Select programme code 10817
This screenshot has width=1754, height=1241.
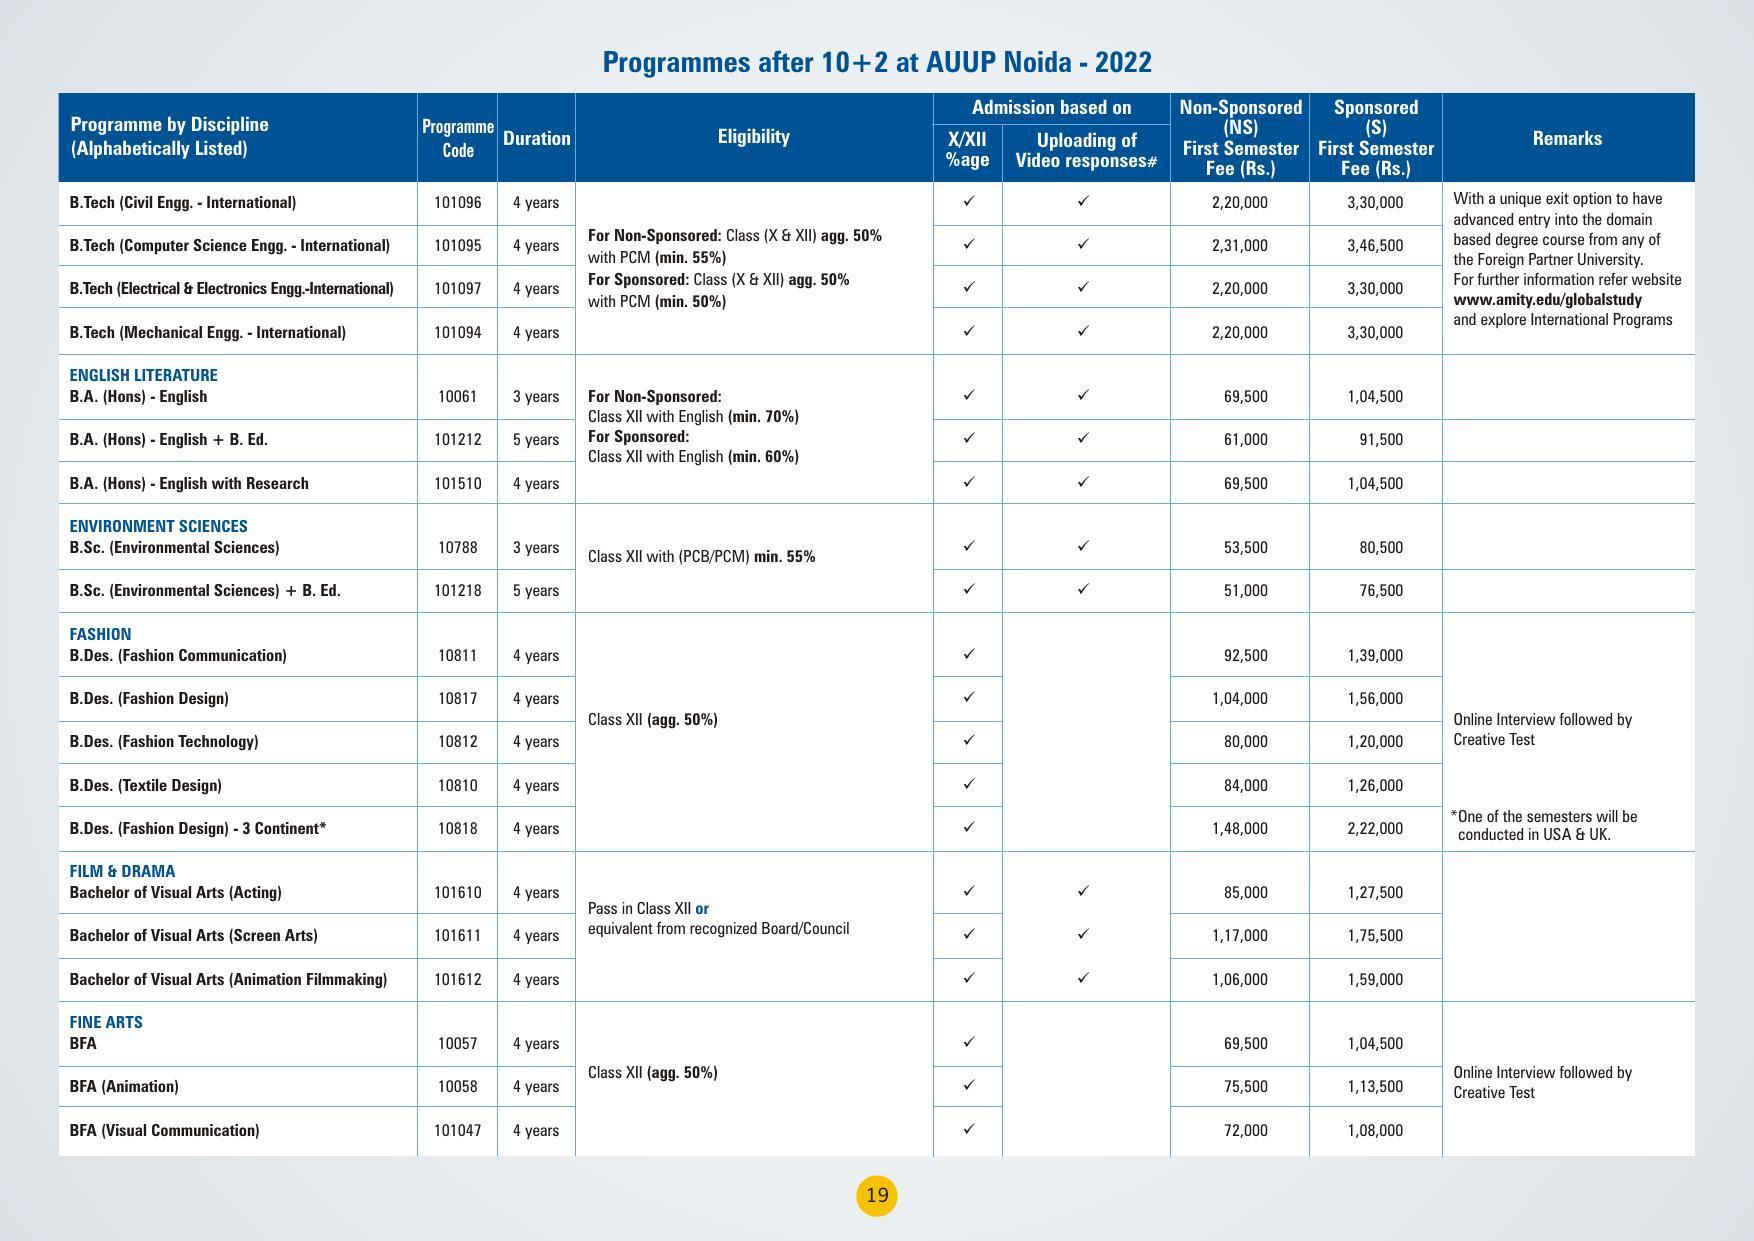click(457, 698)
